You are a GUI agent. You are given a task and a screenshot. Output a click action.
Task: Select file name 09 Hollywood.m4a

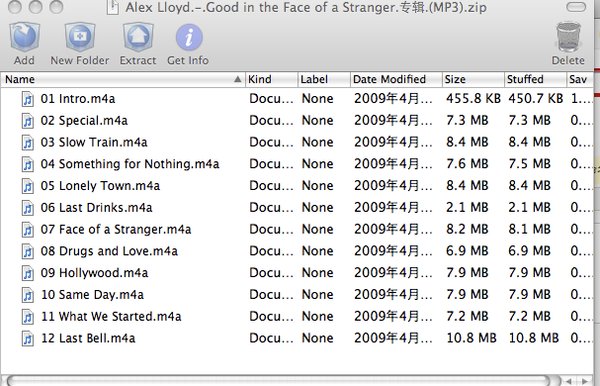coord(94,273)
